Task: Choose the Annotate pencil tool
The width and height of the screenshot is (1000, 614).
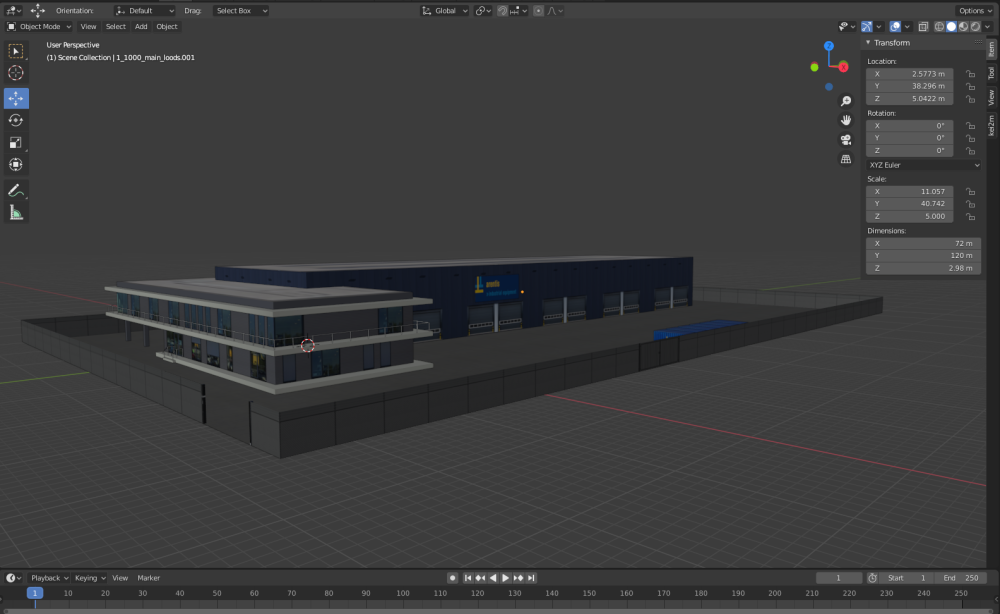Action: click(16, 190)
